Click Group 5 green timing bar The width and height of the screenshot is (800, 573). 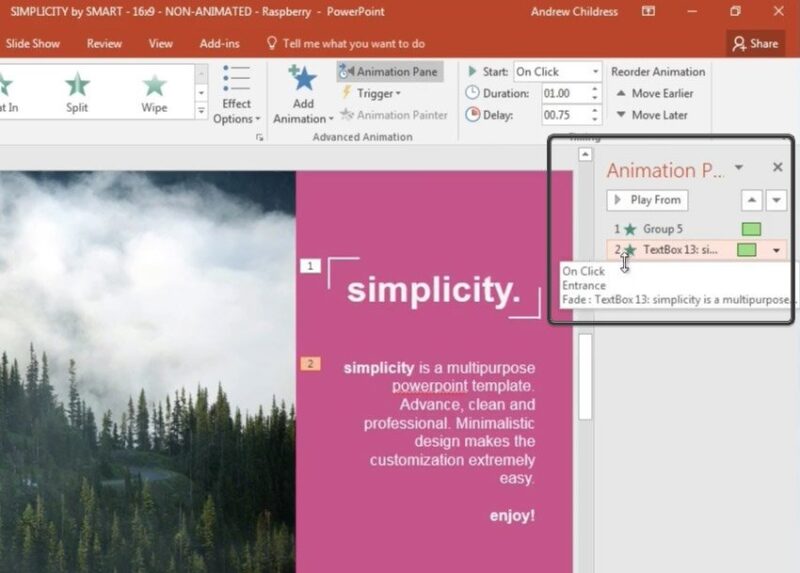pos(751,229)
